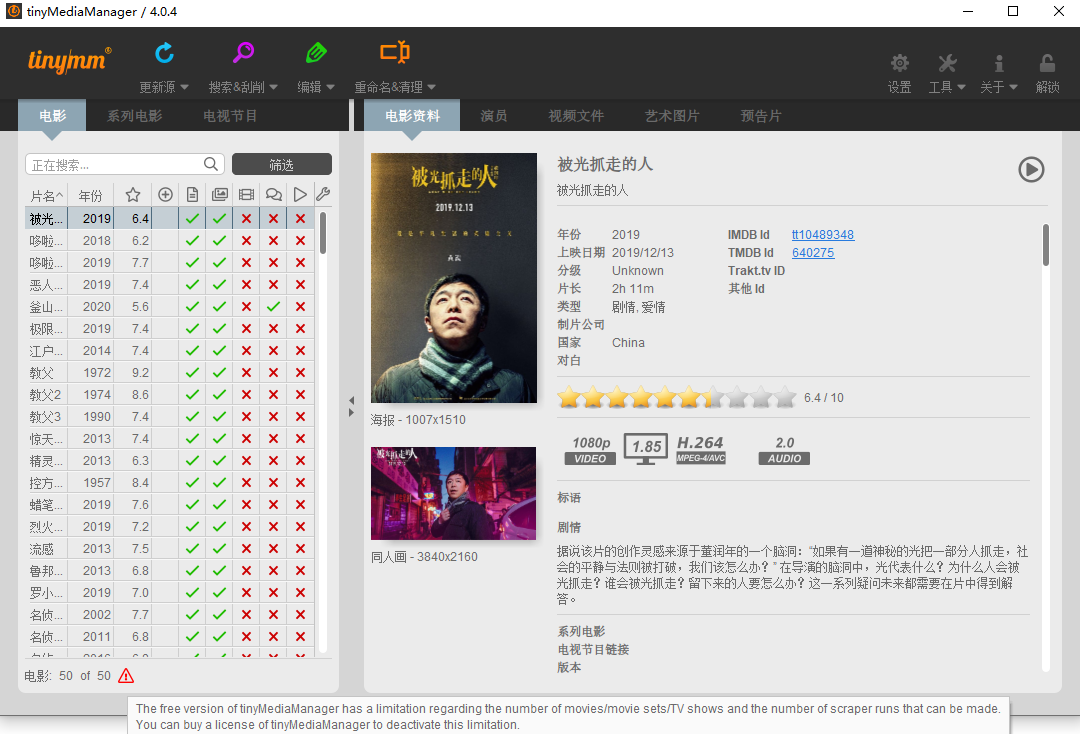Screen dimensions: 1080x734
Task: Expand the about dropdown arrow
Action: [x=1013, y=87]
